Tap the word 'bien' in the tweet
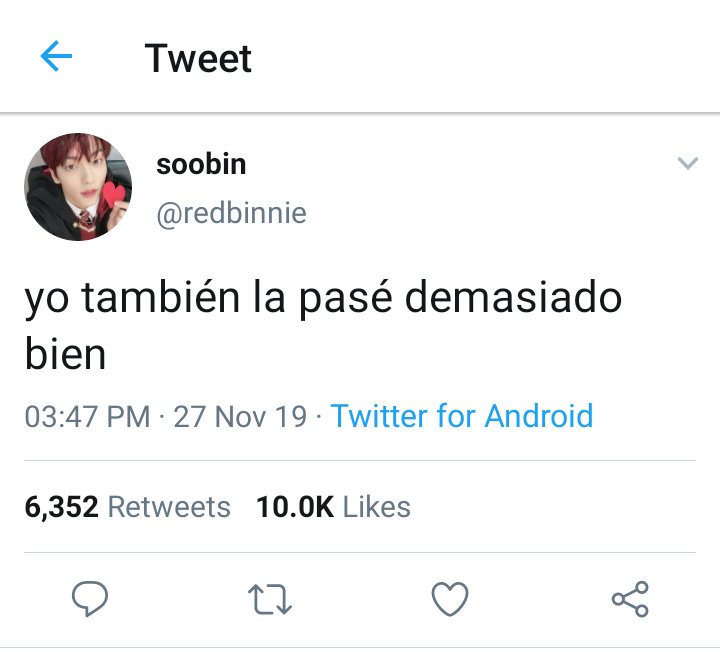 65,354
